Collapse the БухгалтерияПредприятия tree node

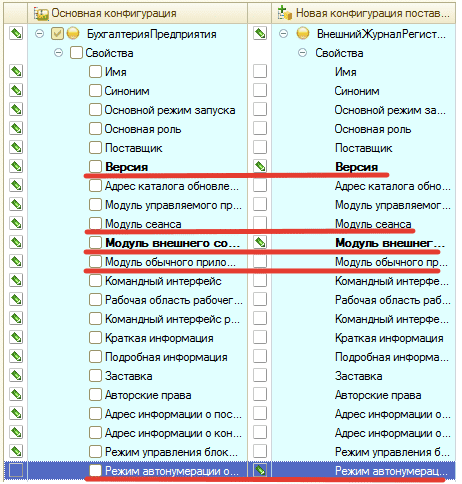tap(40, 34)
